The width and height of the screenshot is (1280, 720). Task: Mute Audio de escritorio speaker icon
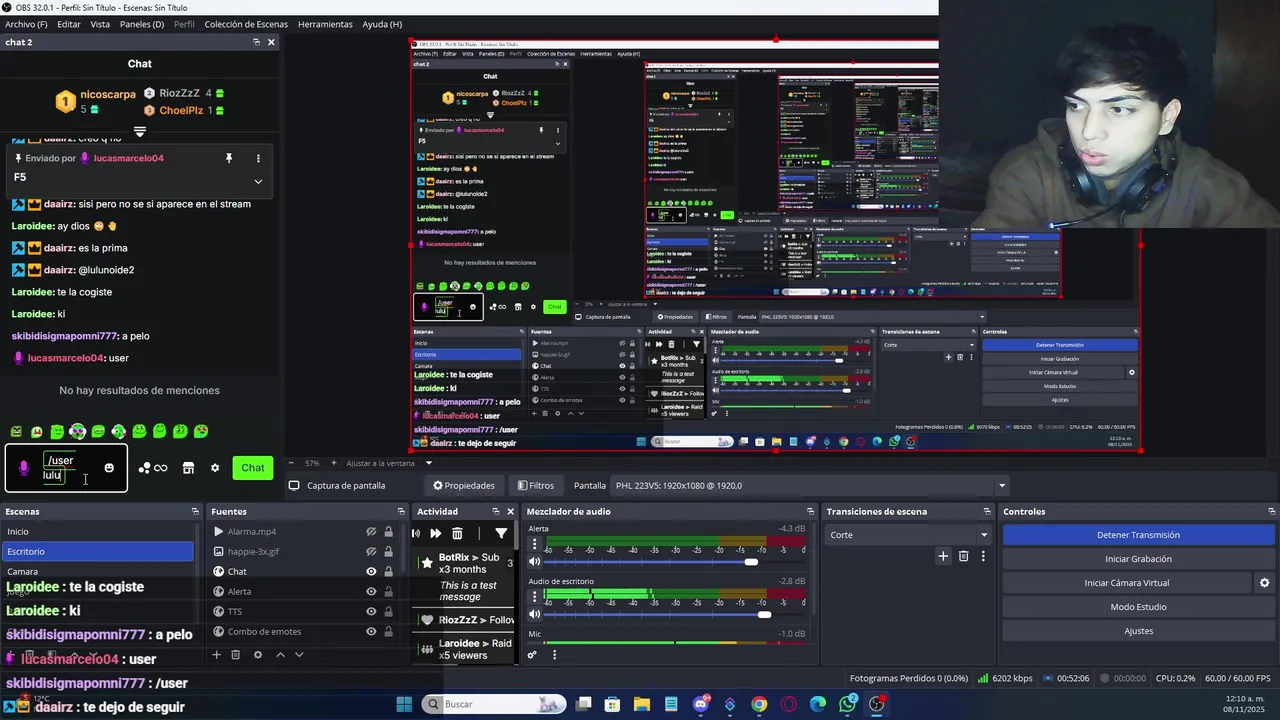pyautogui.click(x=535, y=614)
